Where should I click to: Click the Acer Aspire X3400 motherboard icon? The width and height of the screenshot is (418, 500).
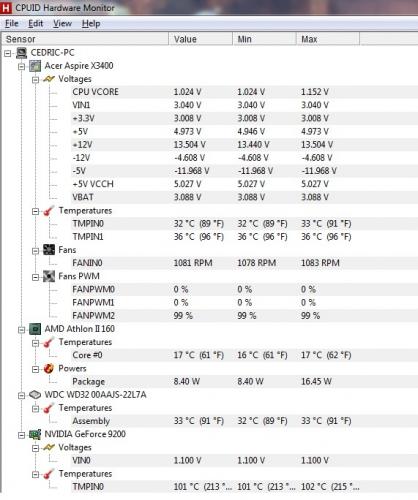tap(35, 66)
